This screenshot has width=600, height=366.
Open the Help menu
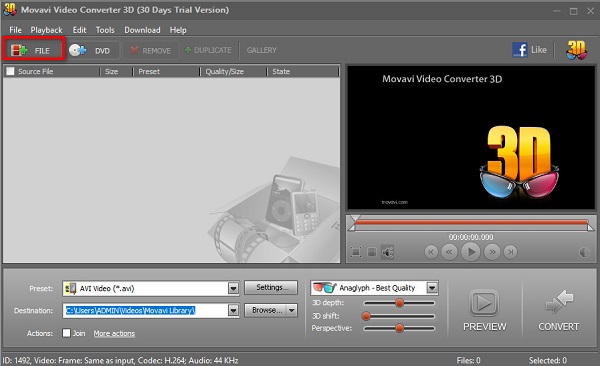[x=178, y=30]
